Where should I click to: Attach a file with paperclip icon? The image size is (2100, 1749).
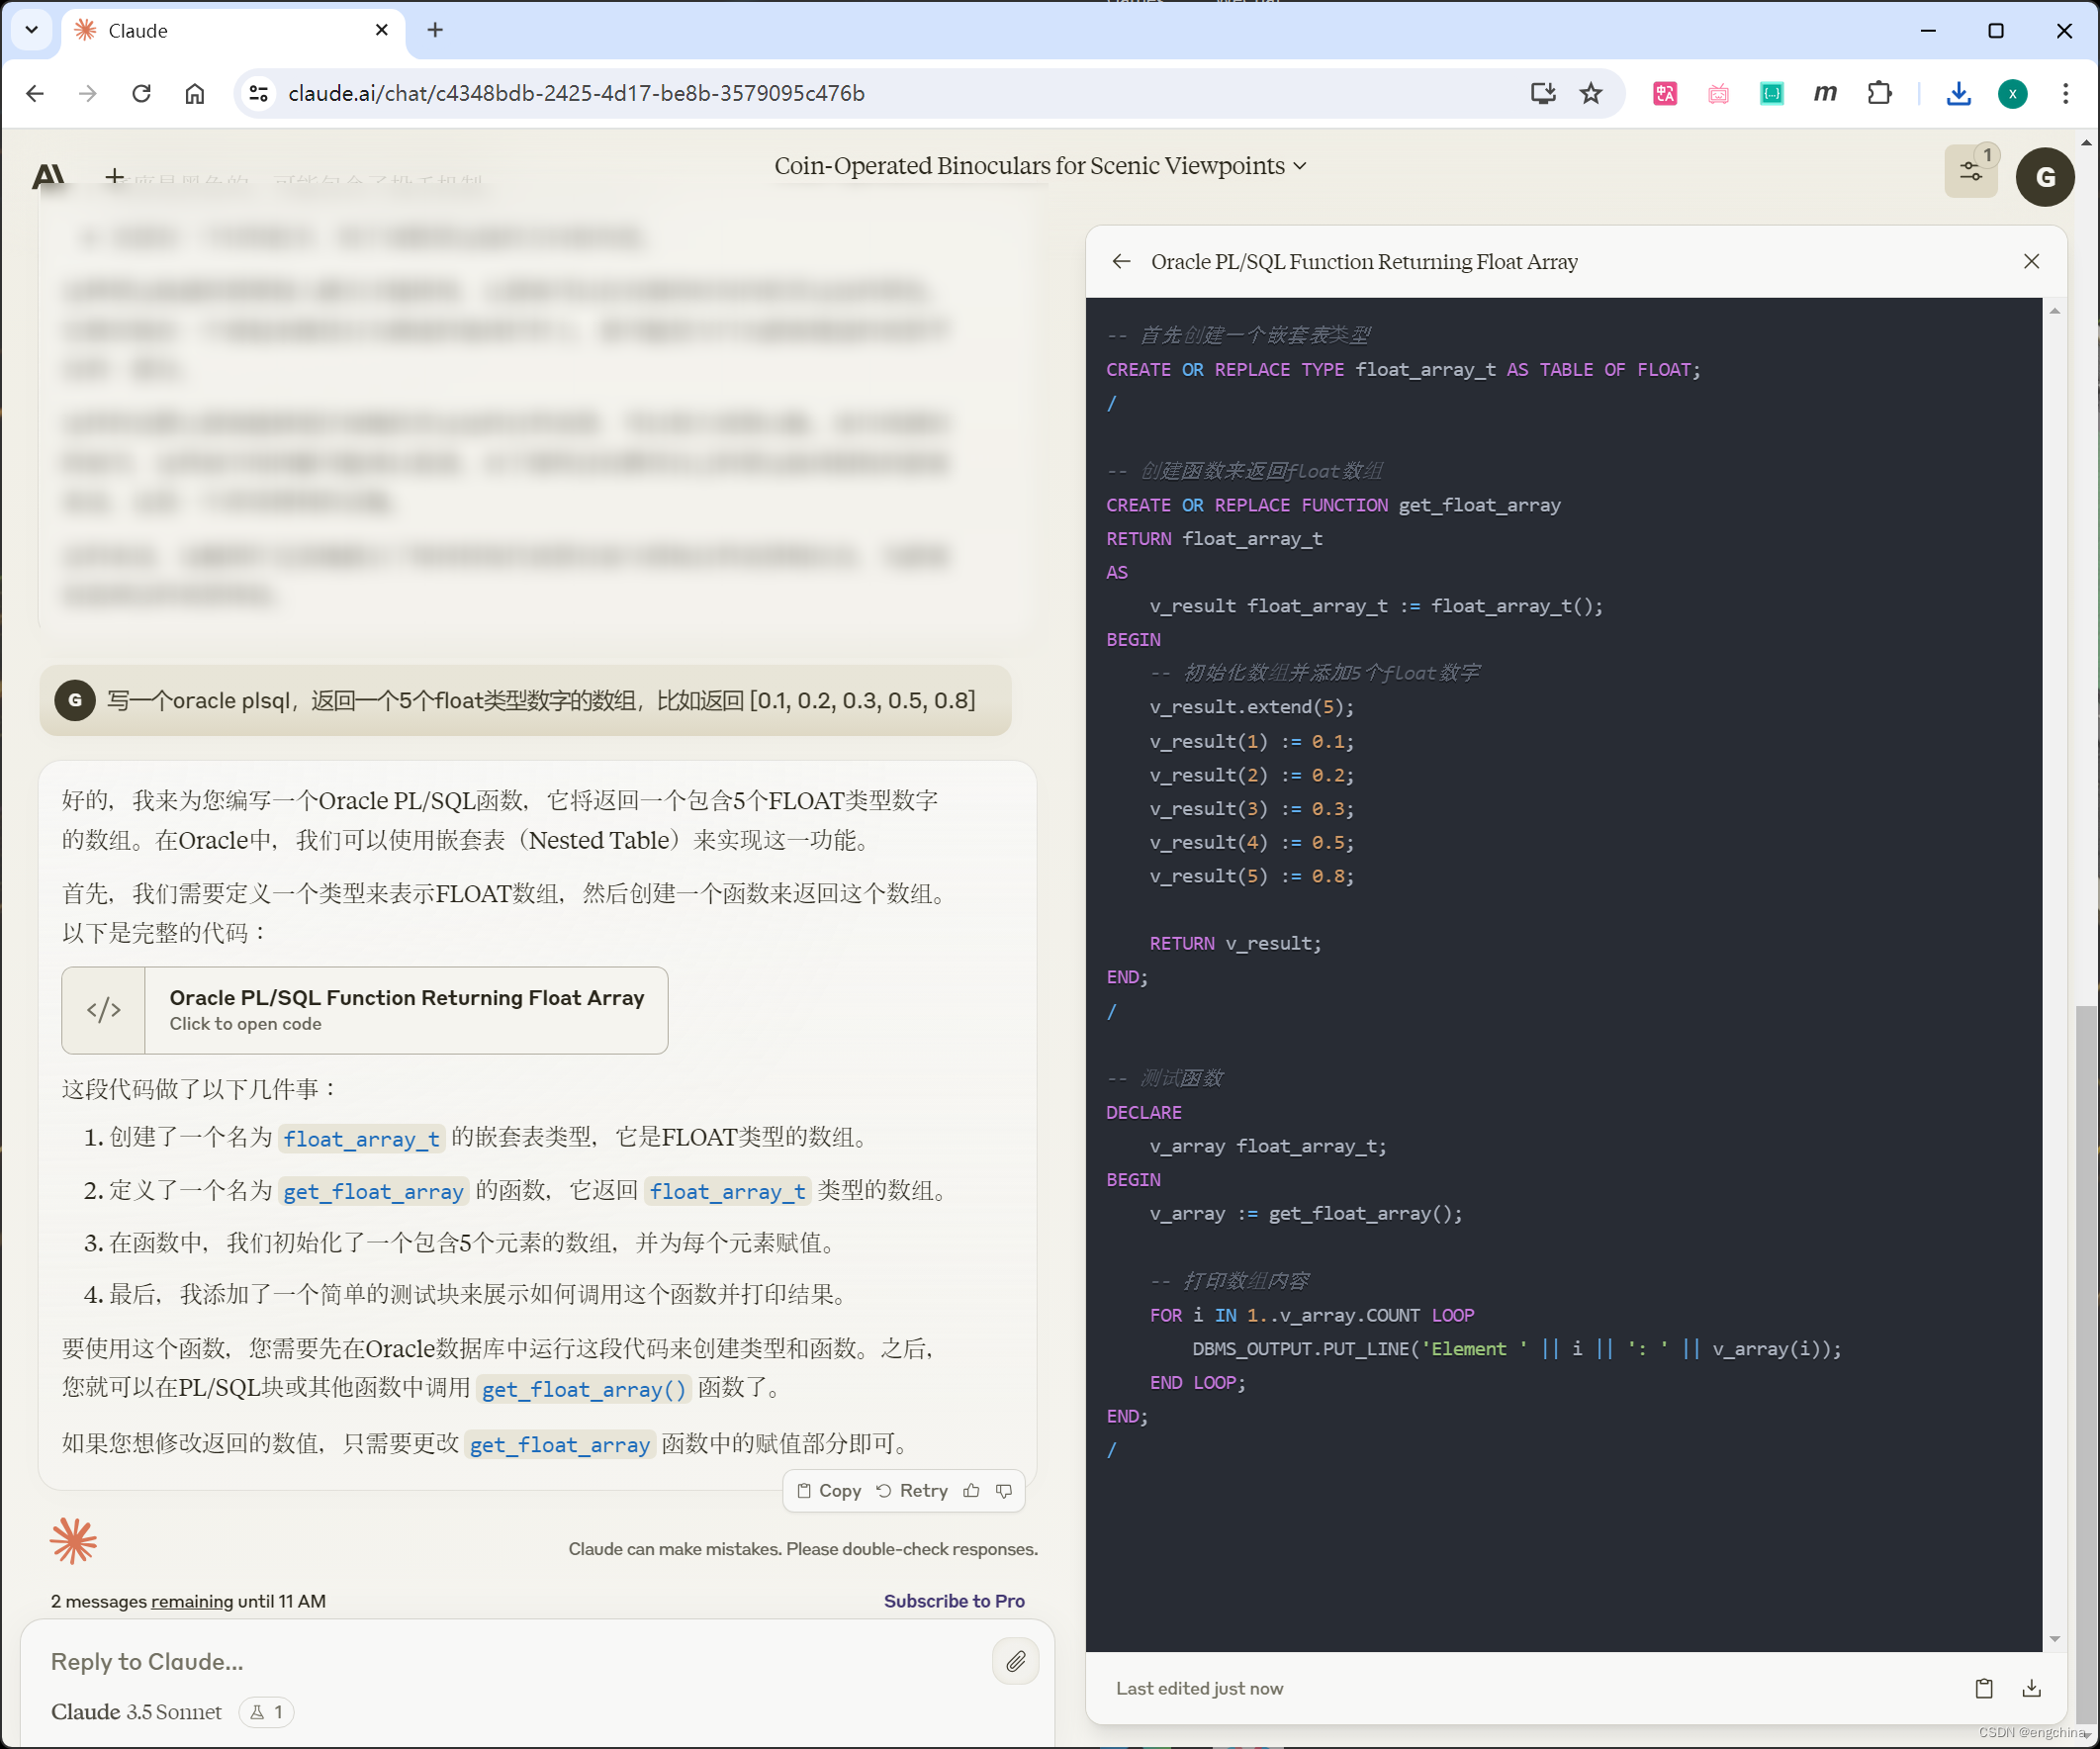(x=1015, y=1661)
